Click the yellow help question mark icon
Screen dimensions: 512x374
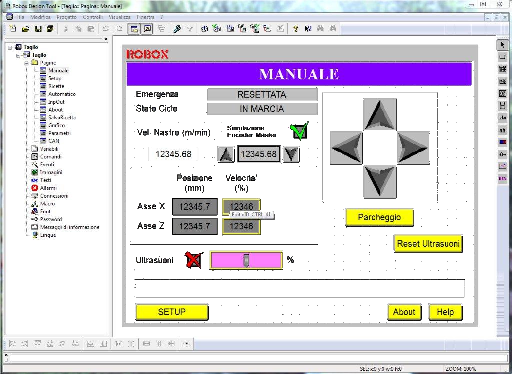coord(295,29)
